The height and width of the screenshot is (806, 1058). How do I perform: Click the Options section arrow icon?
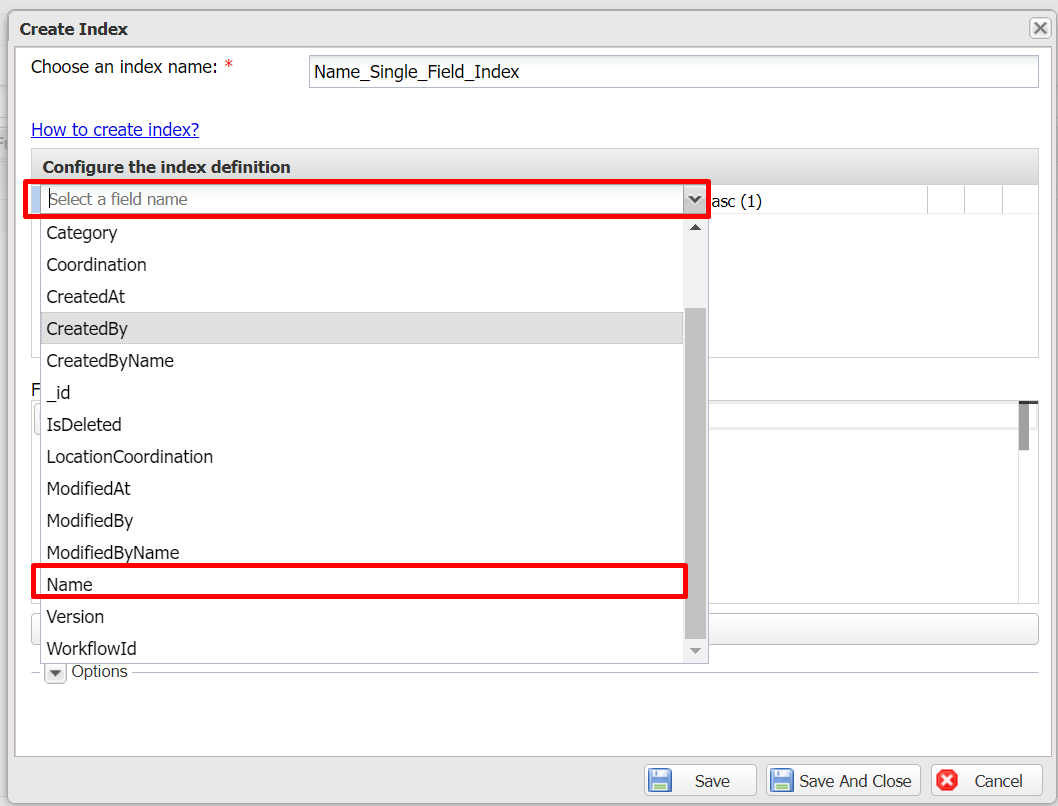coord(55,673)
